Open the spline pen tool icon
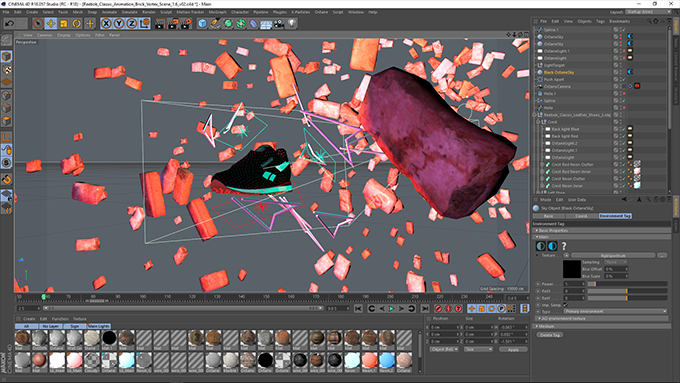Image resolution: width=680 pixels, height=383 pixels. coord(215,23)
